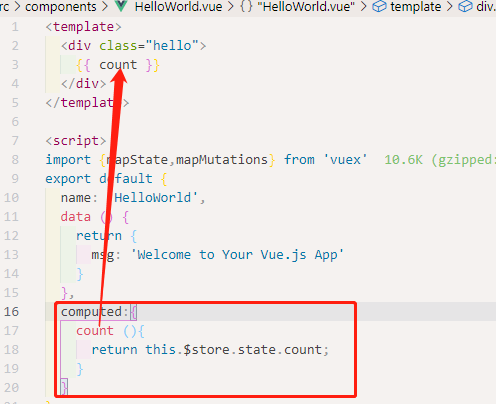
Task: Click mapMutations in the import statement
Action: (222, 160)
